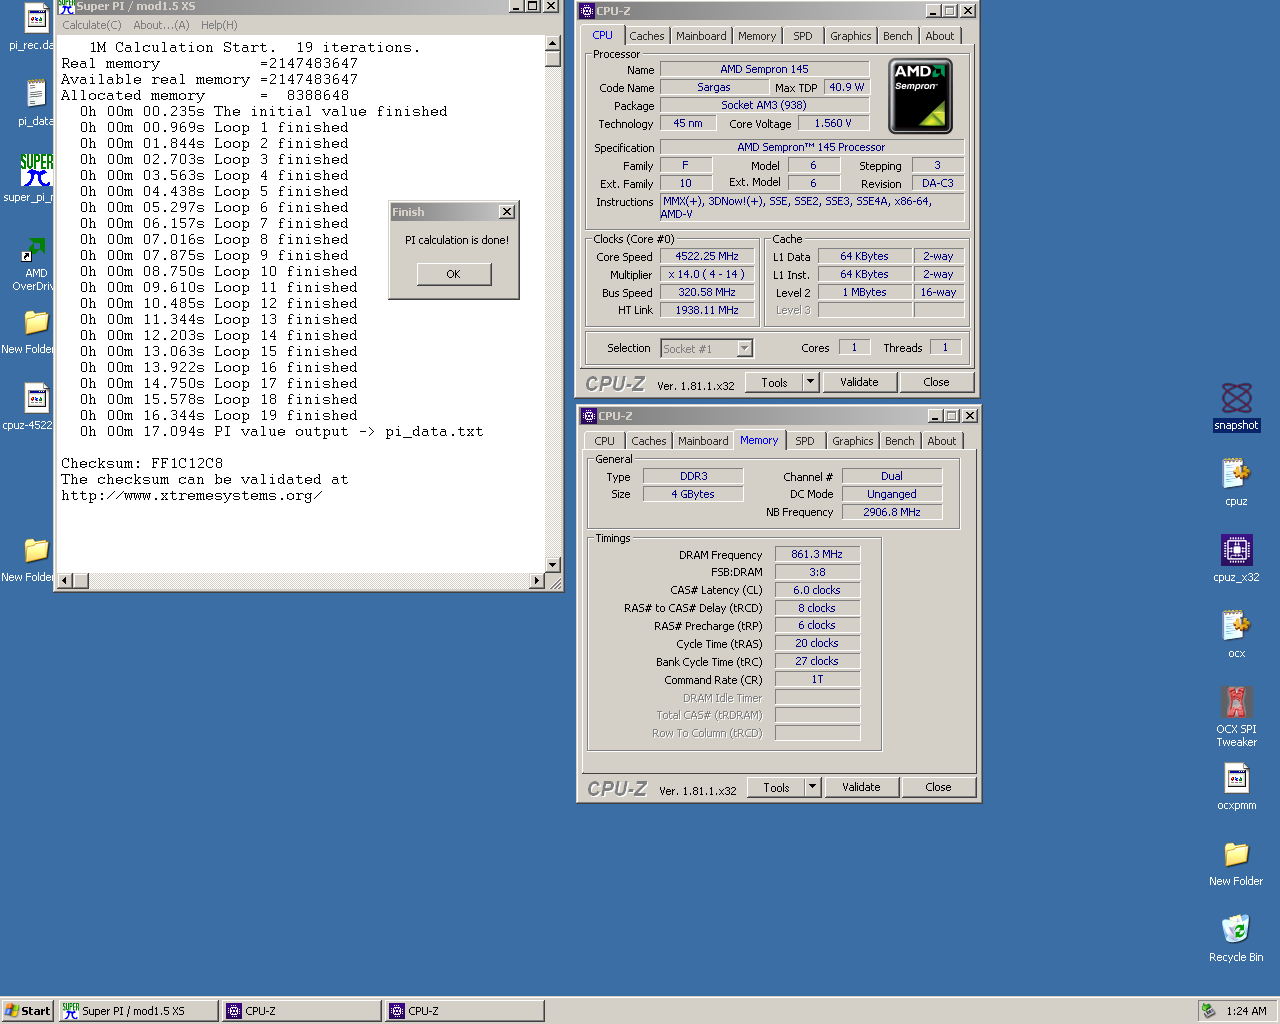Image resolution: width=1280 pixels, height=1024 pixels.
Task: Switch to SPD tab in upper CPU-Z
Action: [x=803, y=36]
